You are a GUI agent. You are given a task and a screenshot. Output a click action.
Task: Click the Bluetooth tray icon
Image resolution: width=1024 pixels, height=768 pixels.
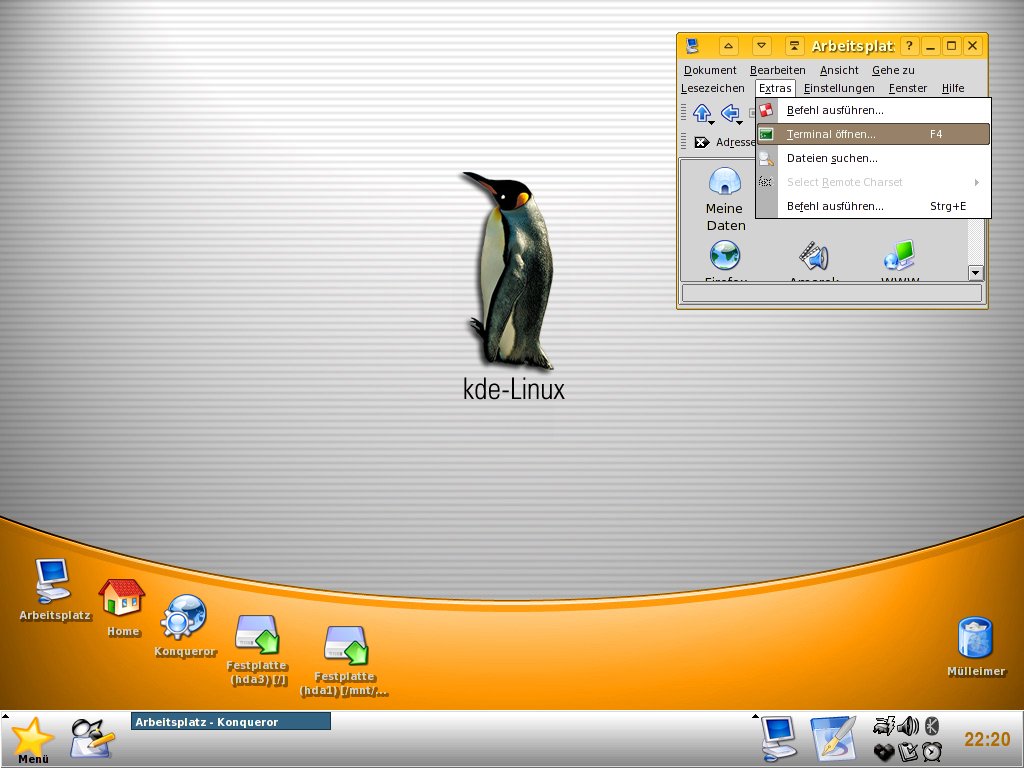933,726
